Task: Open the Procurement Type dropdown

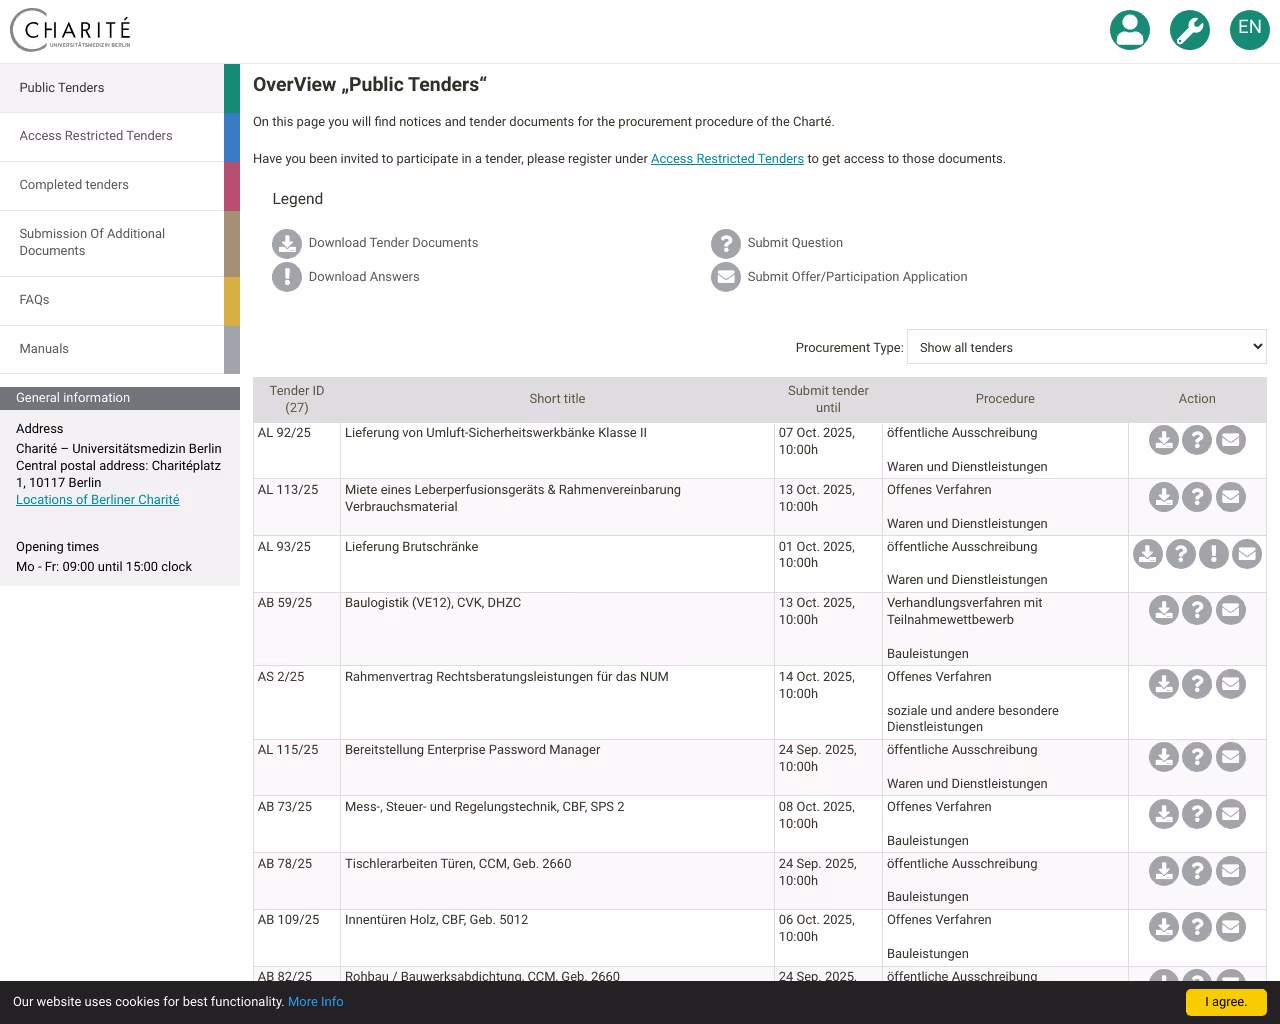Action: (1086, 347)
